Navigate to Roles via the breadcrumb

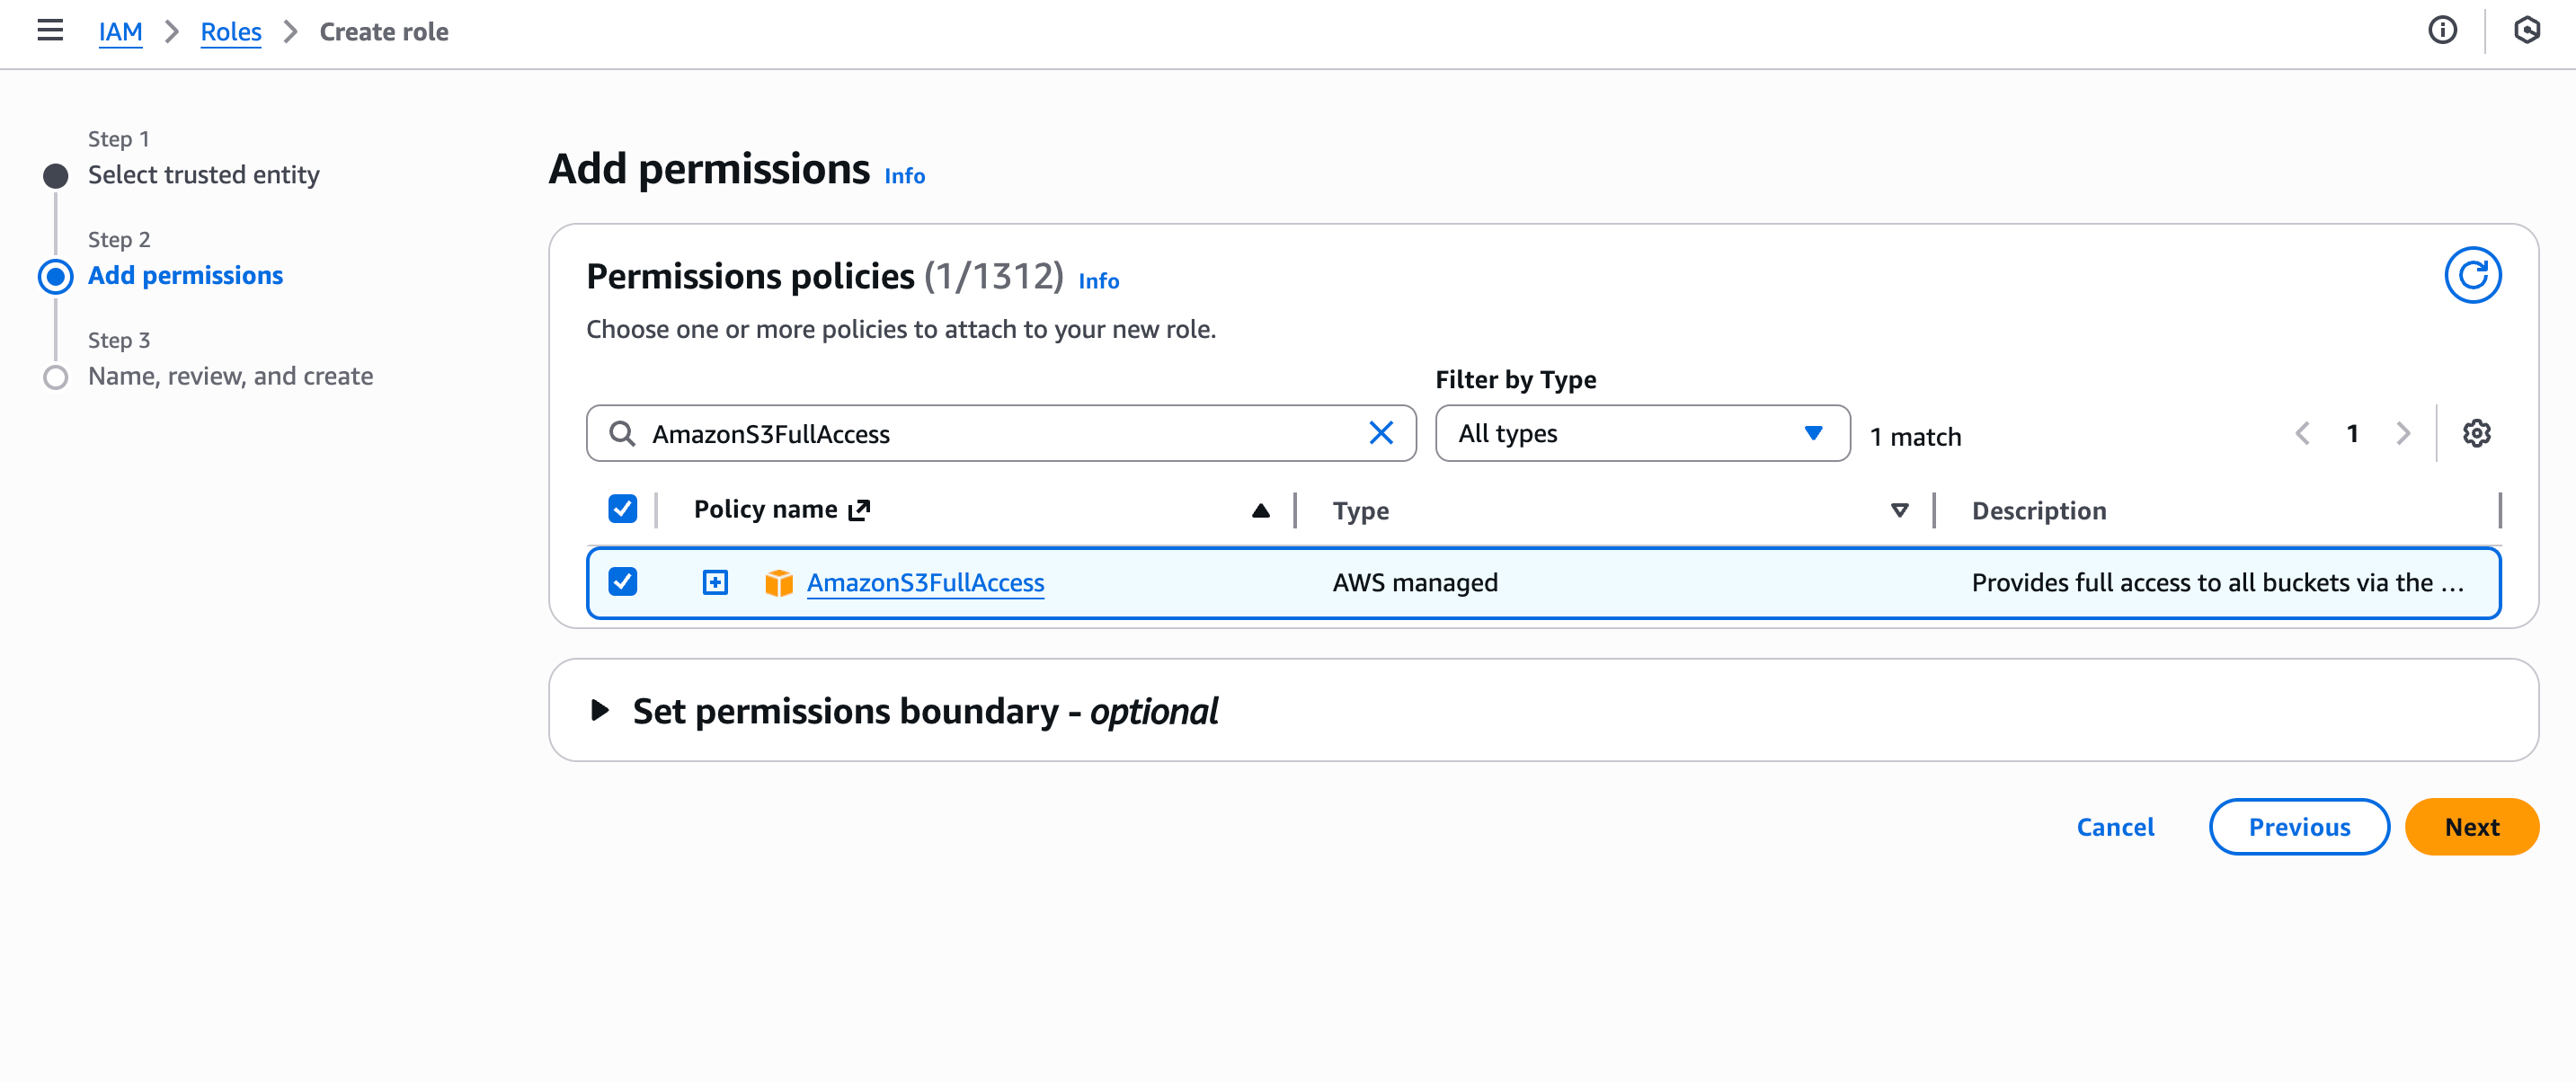pos(230,31)
